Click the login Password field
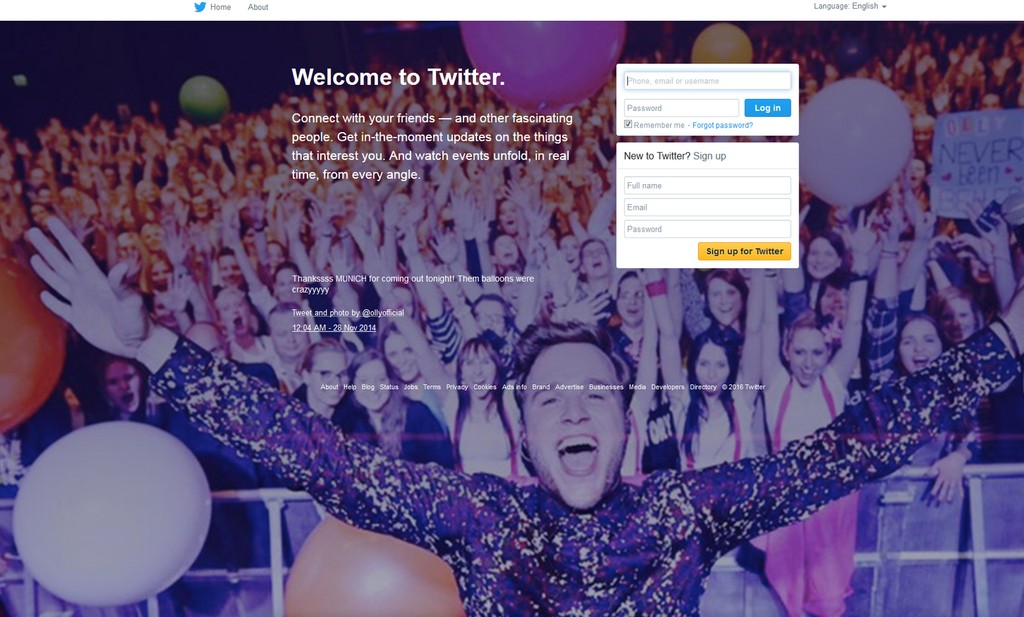This screenshot has height=617, width=1024. 681,108
